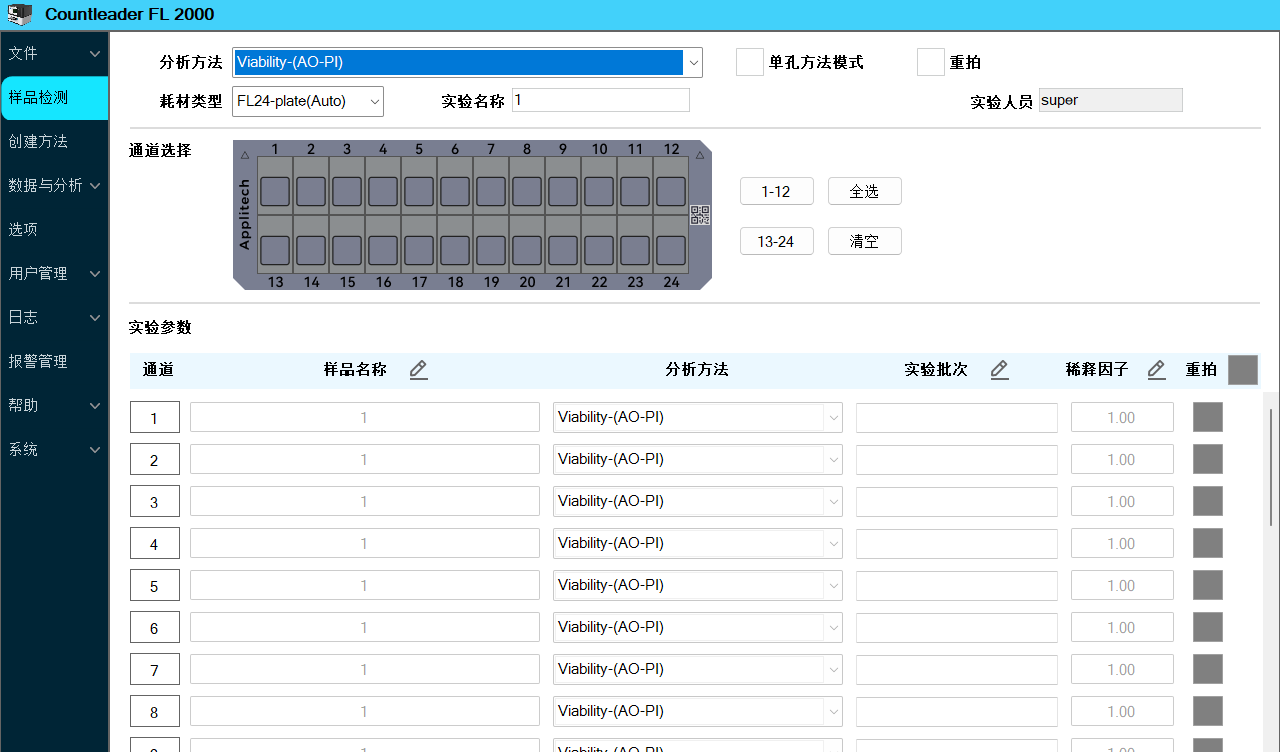Select well 13 on the plate
This screenshot has height=752, width=1280.
[275, 250]
